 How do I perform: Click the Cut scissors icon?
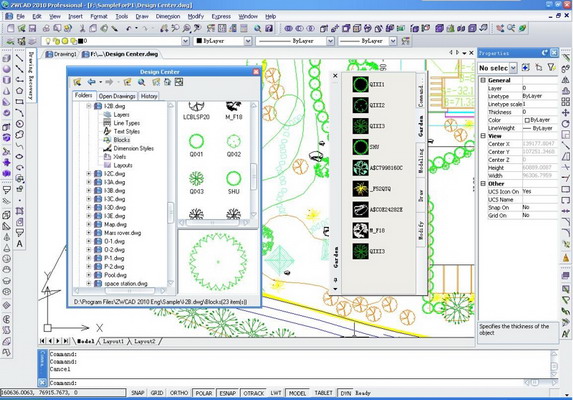tap(82, 28)
